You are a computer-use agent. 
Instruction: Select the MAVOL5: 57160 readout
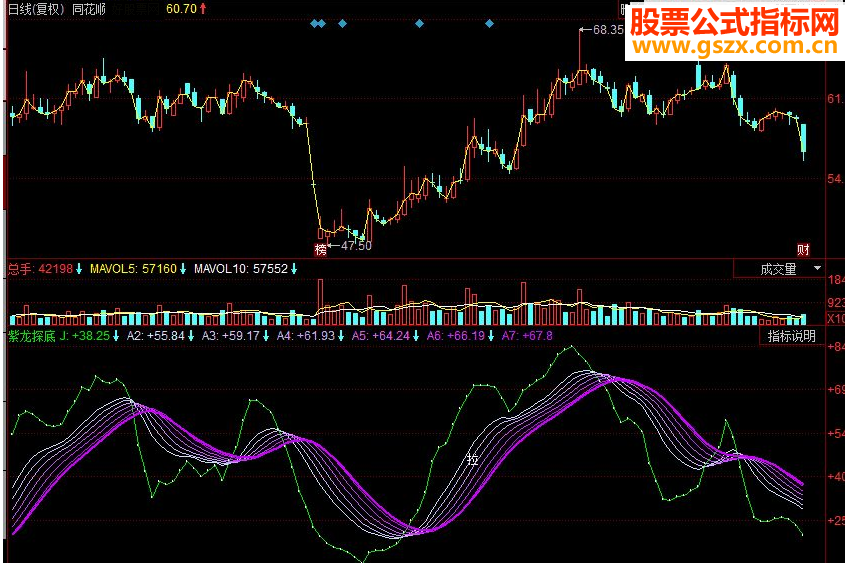(x=134, y=269)
